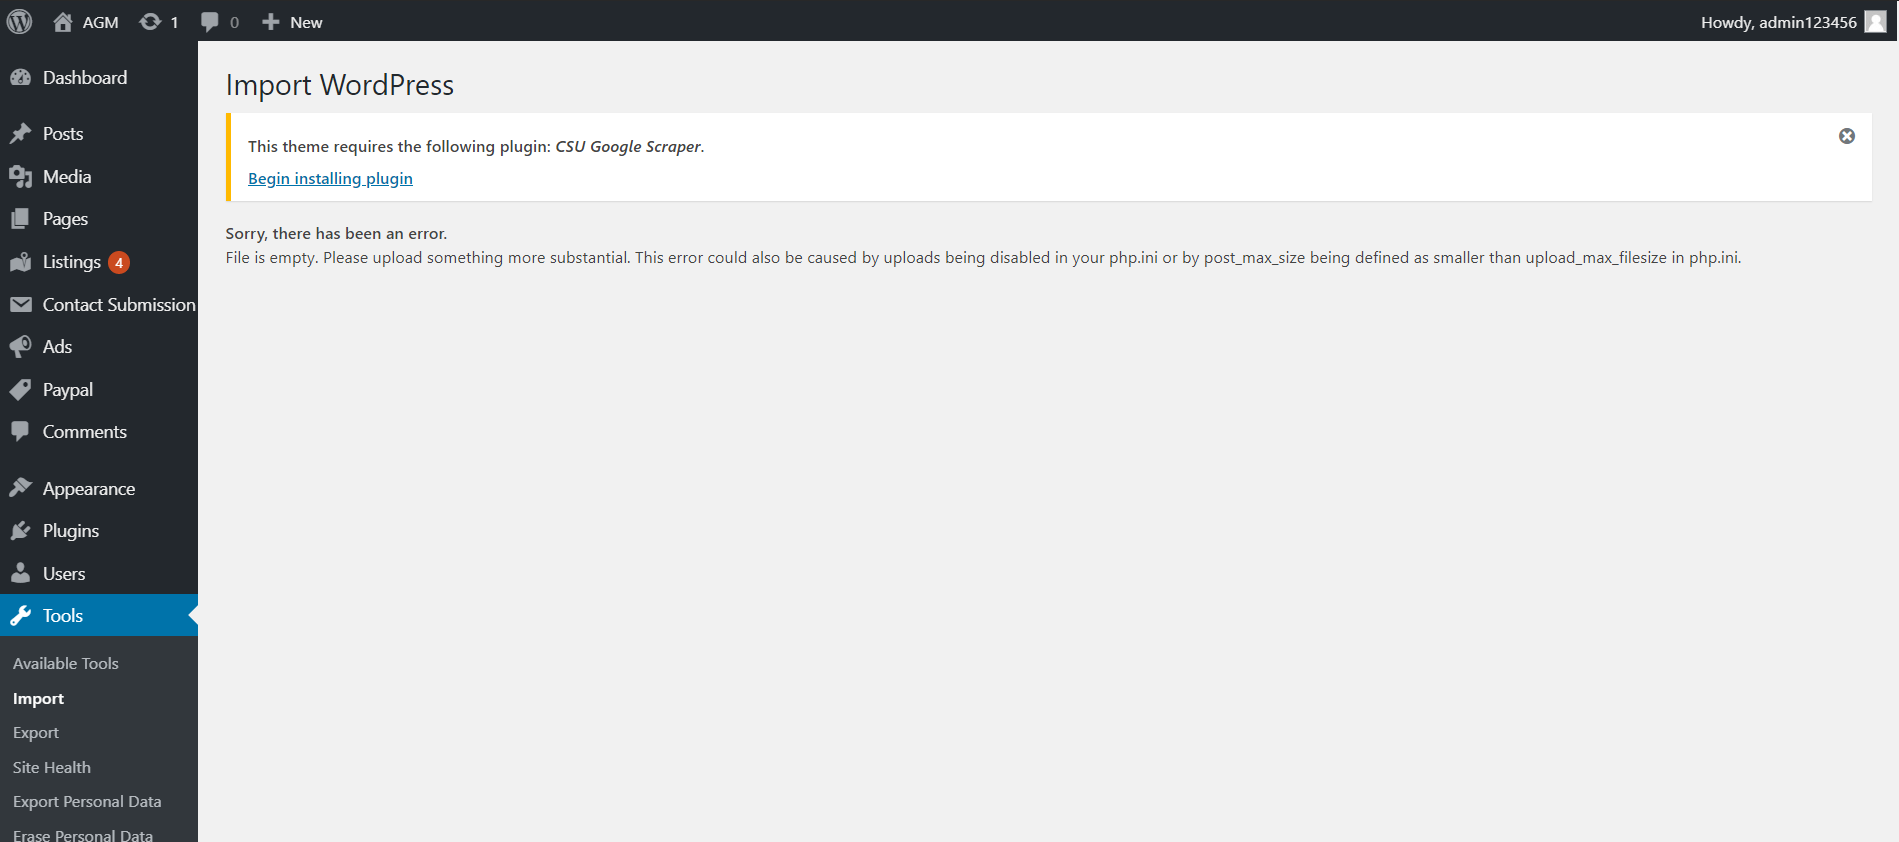The image size is (1899, 842).
Task: Open Available Tools submenu link
Action: [x=66, y=664]
